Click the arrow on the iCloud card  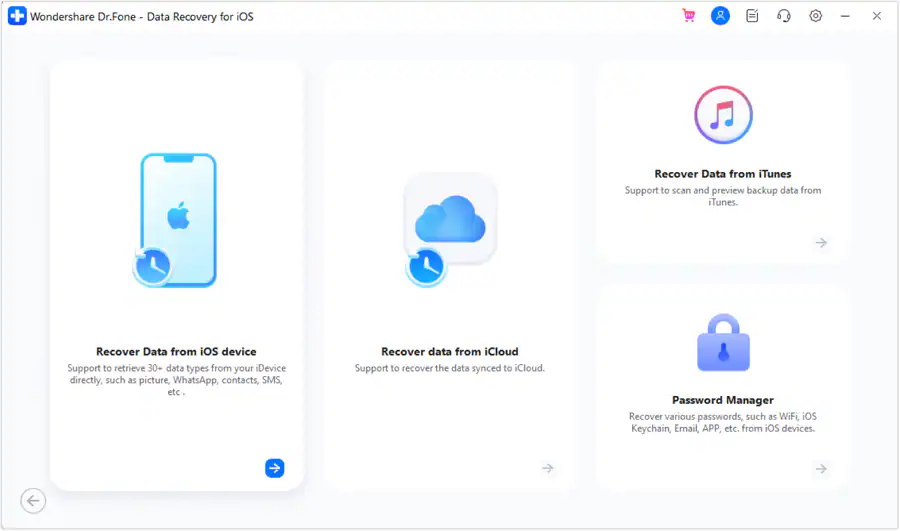[x=548, y=468]
